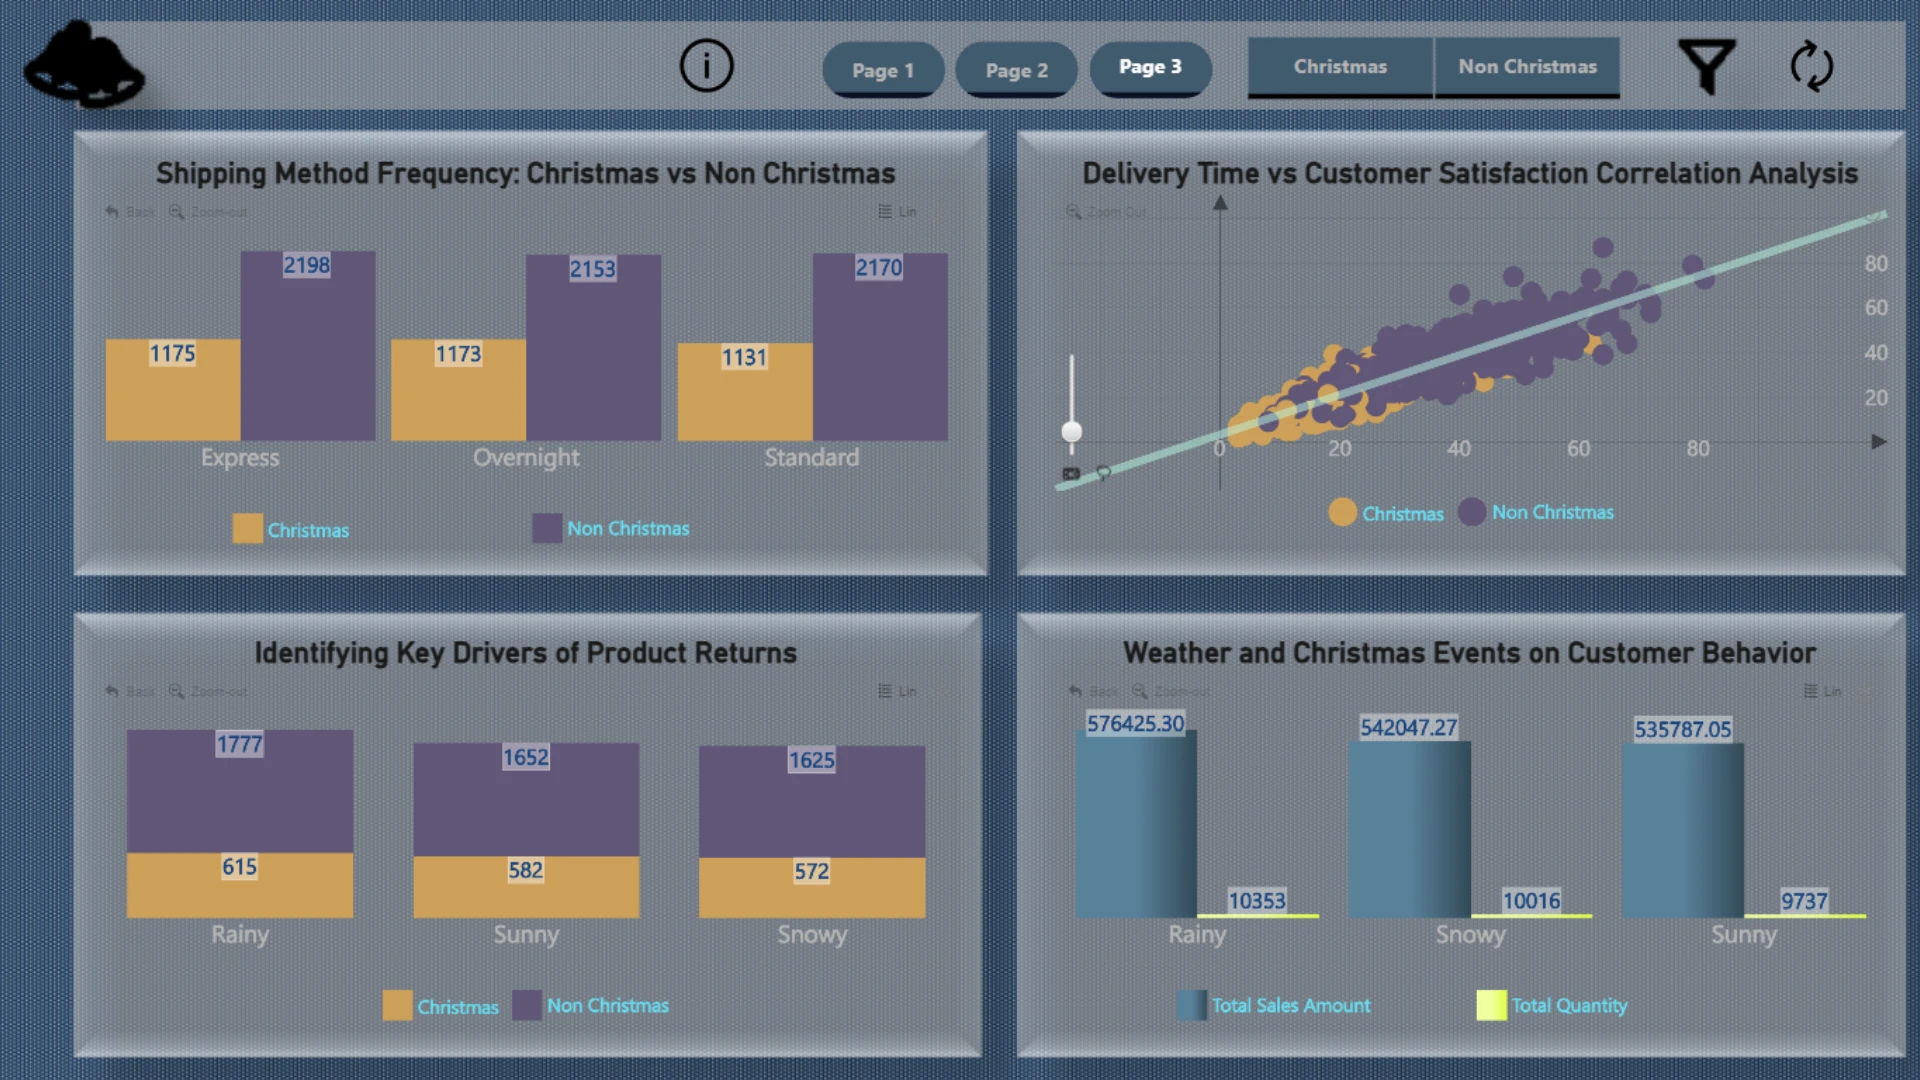The width and height of the screenshot is (1920, 1080).
Task: Click the Standard axis label
Action: [812, 458]
